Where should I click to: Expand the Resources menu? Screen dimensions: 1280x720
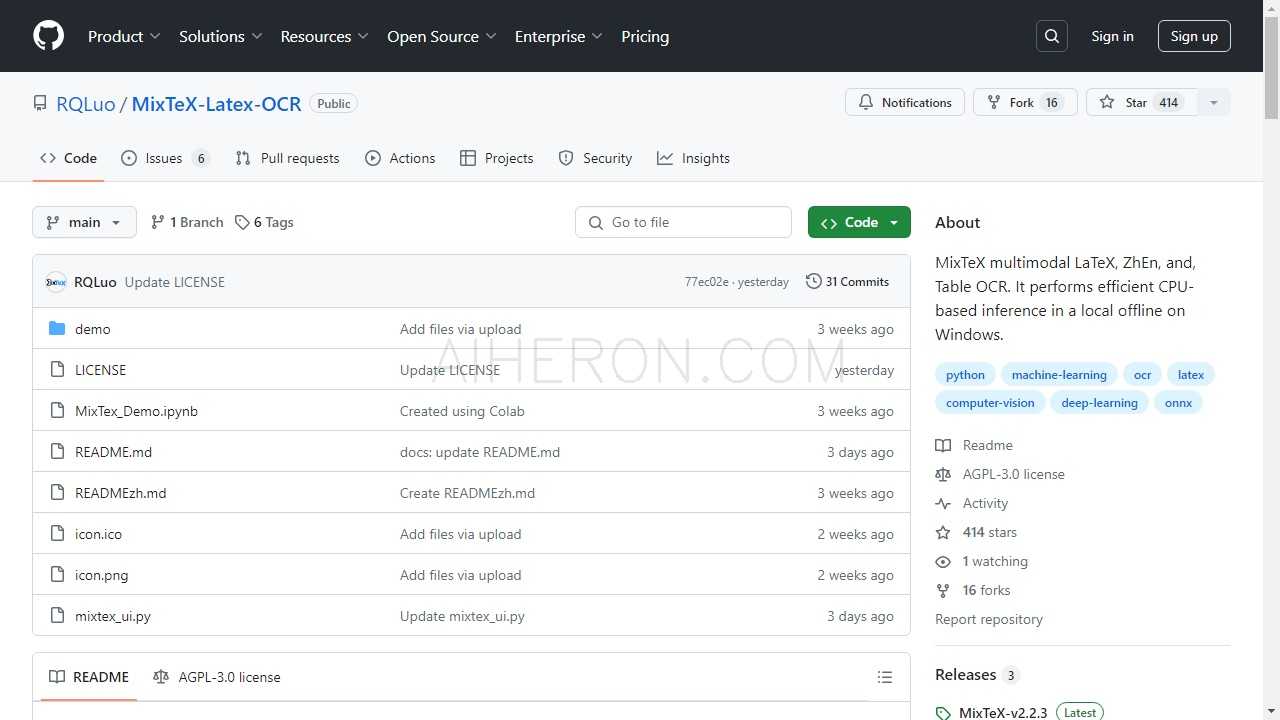tap(325, 36)
